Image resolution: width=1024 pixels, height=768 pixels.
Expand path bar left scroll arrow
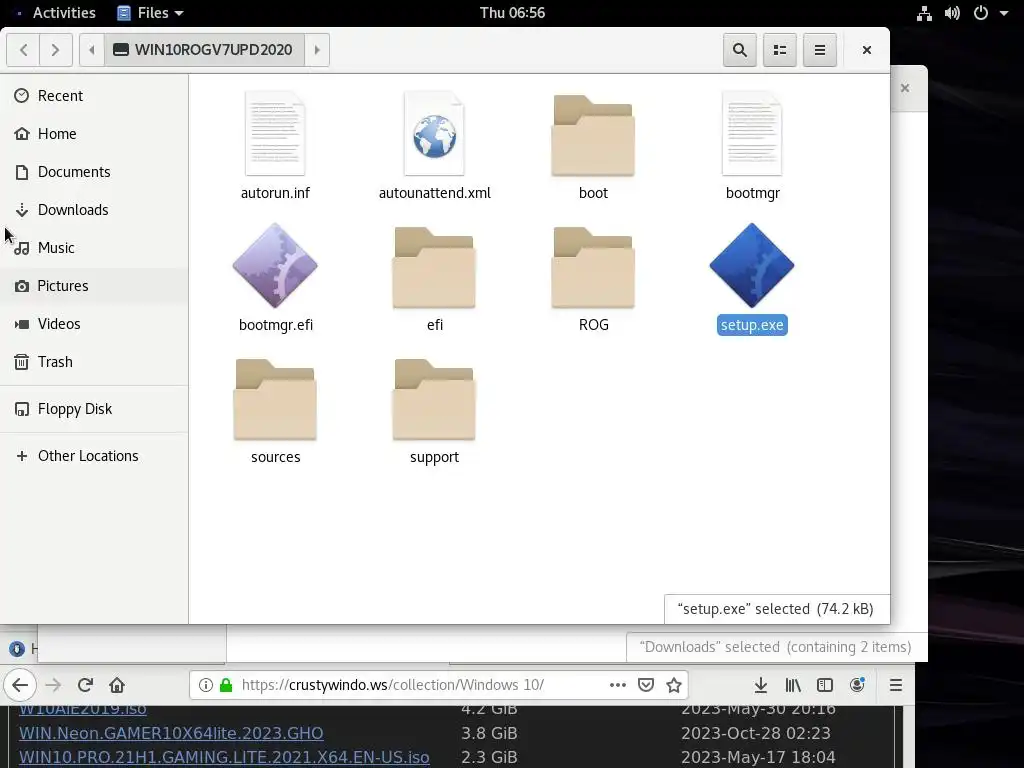[x=91, y=50]
